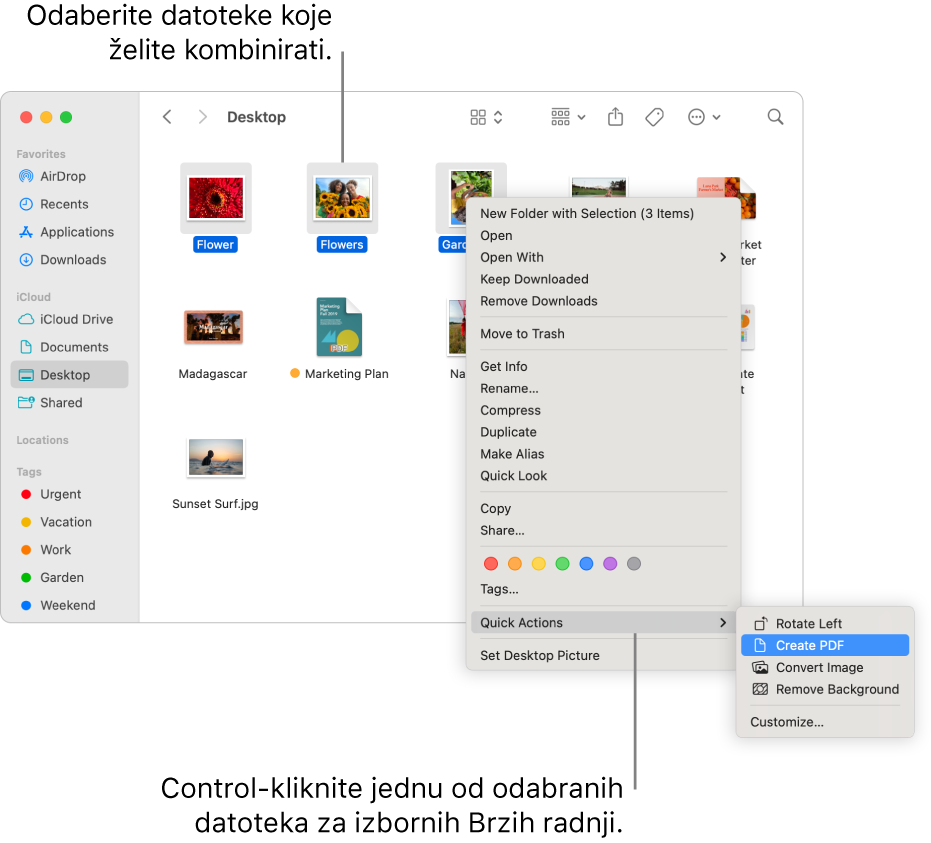
Task: Click the Search magnifier icon
Action: click(x=775, y=117)
